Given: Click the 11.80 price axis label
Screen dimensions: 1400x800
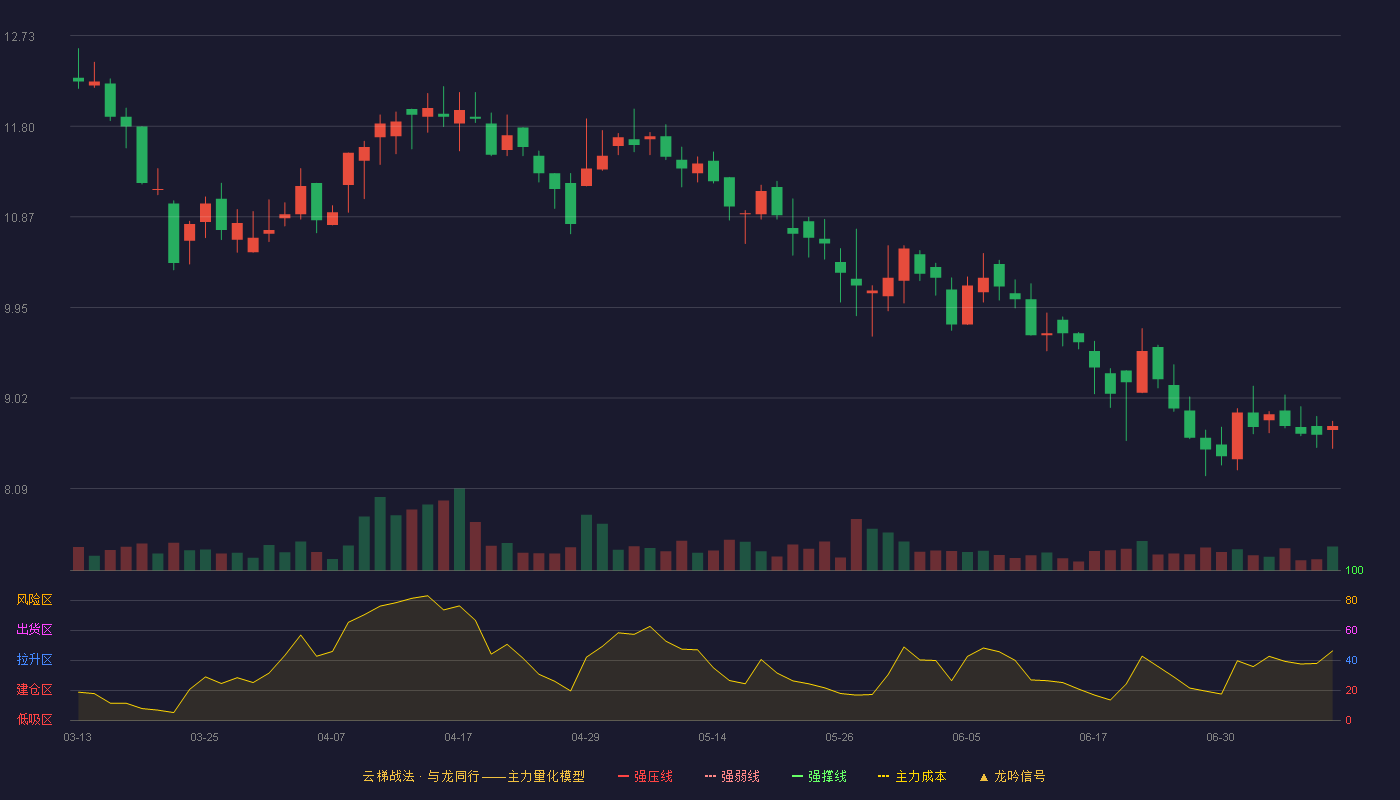Looking at the screenshot, I should [19, 128].
